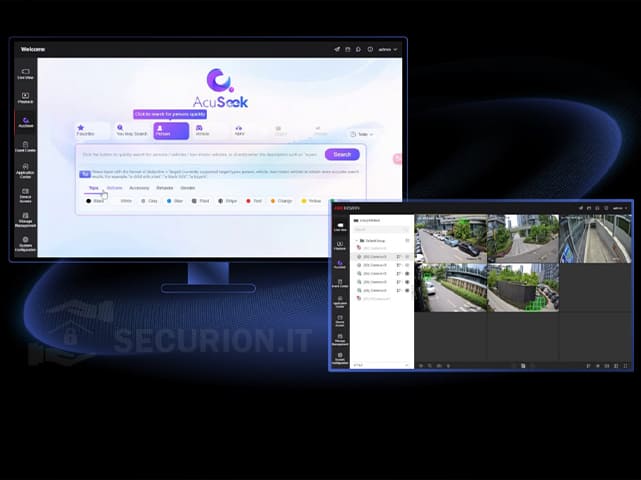Image resolution: width=641 pixels, height=480 pixels.
Task: Select the Person search category
Action: pos(171,131)
